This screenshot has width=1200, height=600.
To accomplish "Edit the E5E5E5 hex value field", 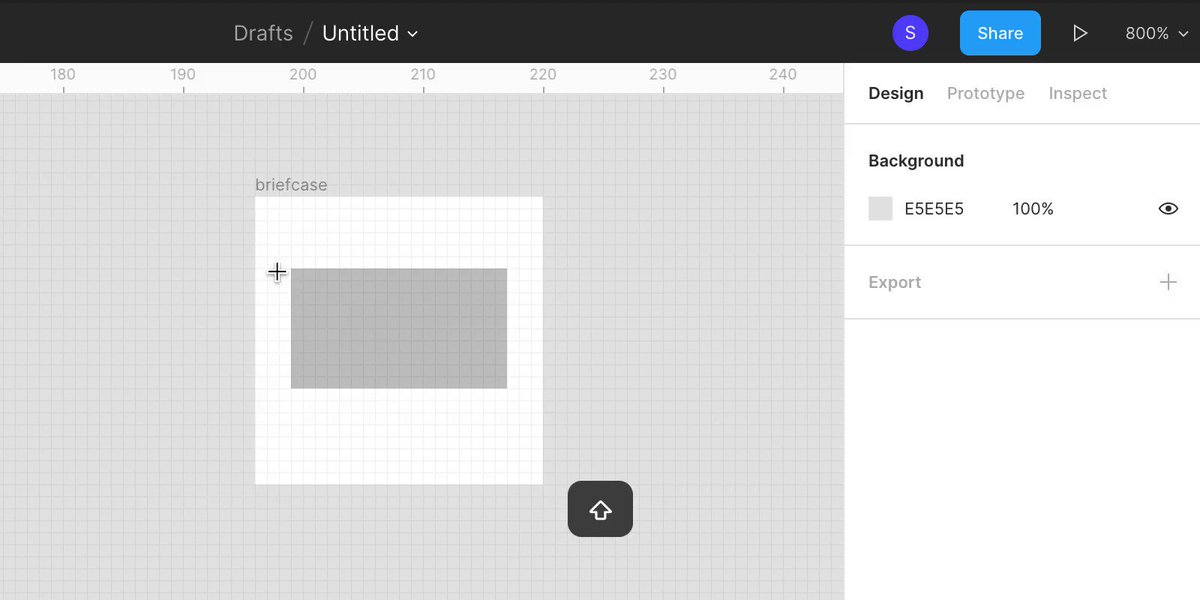I will [x=934, y=209].
